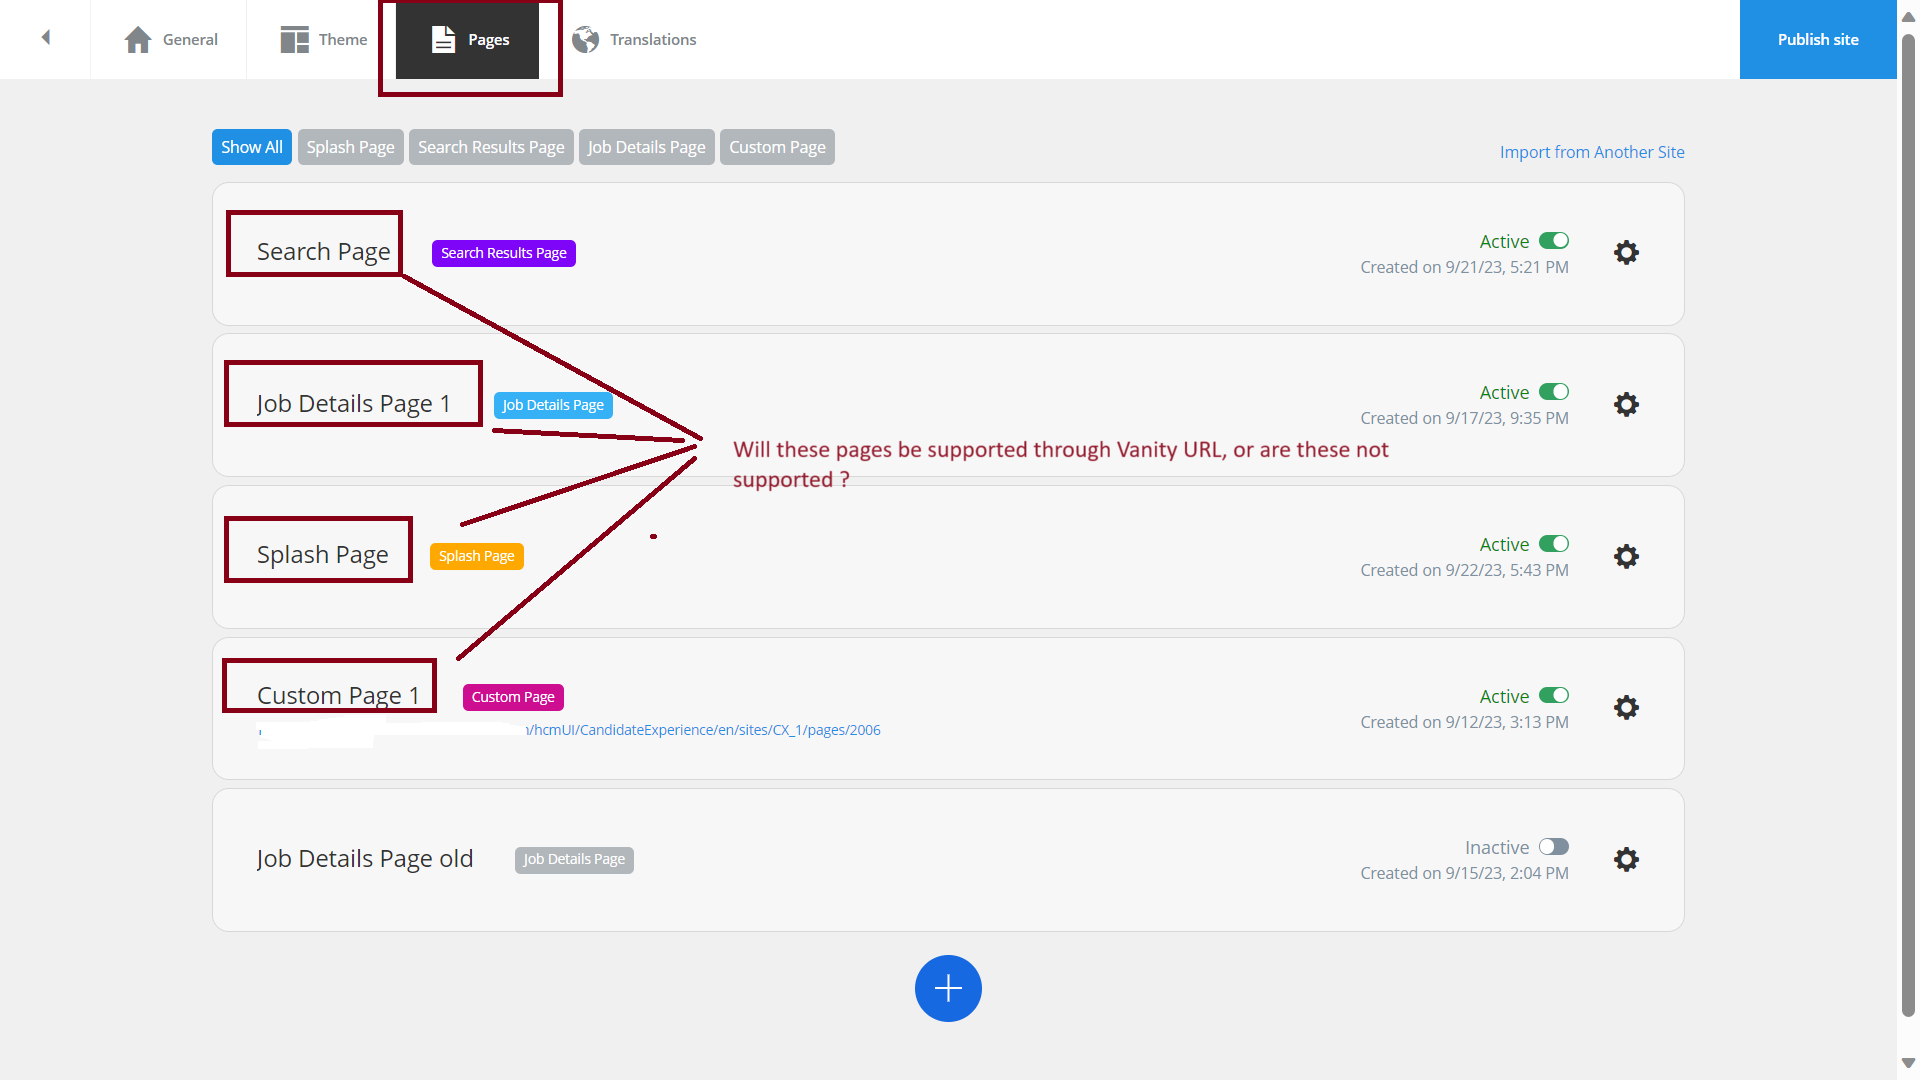Click the globe icon next to Translations
The width and height of the screenshot is (1920, 1080).
586,40
